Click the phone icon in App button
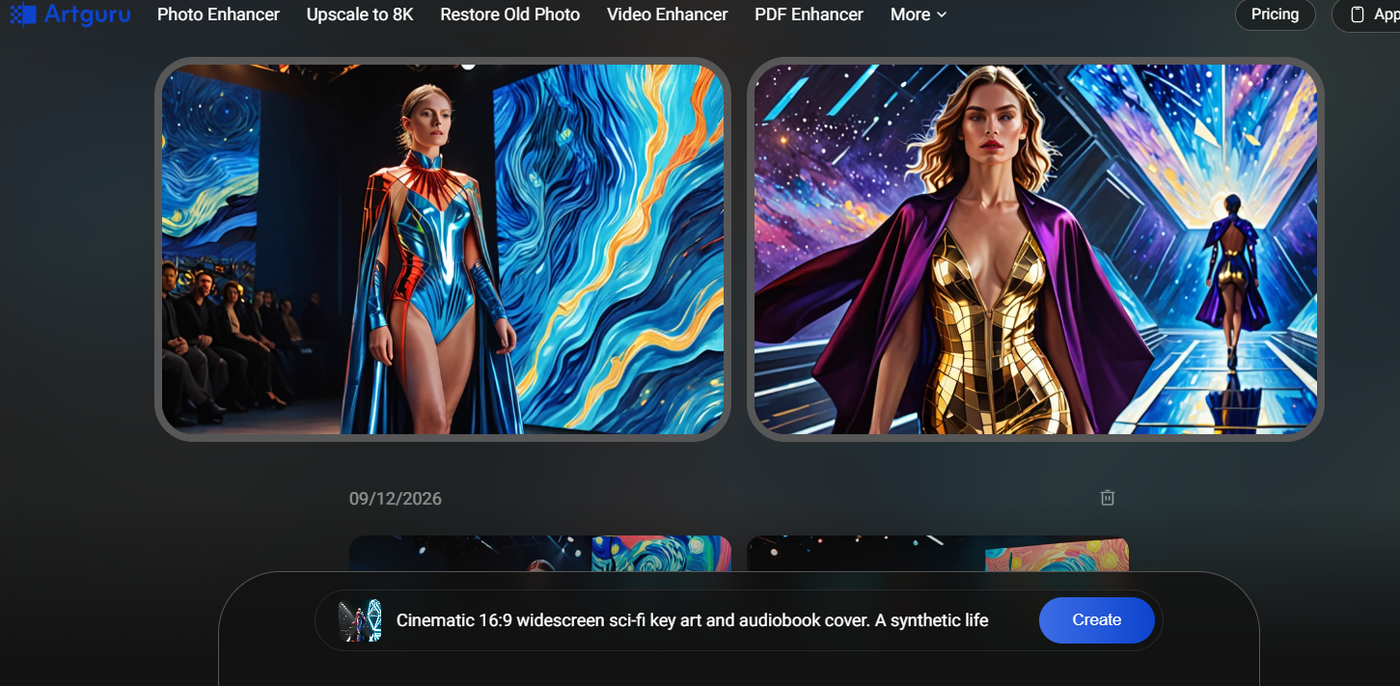 pos(1357,15)
